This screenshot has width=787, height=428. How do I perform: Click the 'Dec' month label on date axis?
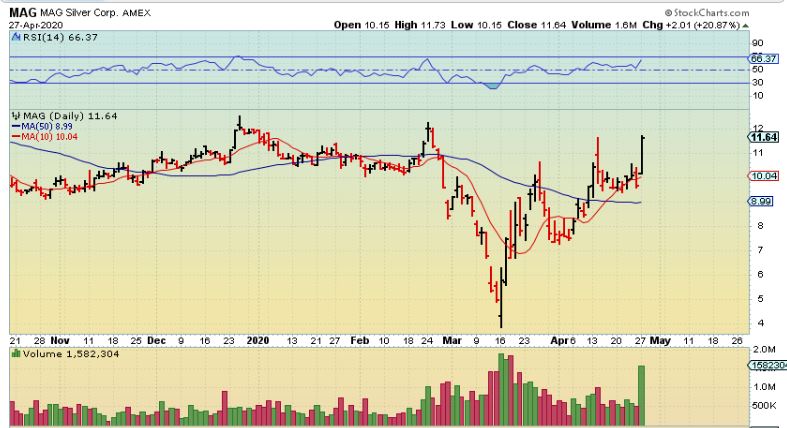point(156,341)
